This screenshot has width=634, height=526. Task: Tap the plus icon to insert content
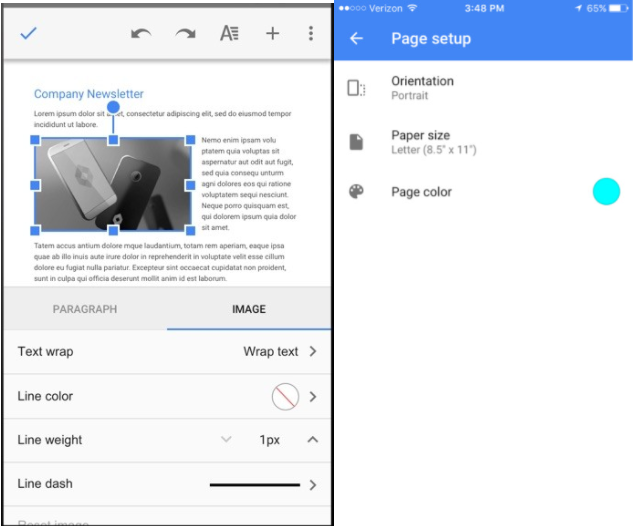click(273, 33)
